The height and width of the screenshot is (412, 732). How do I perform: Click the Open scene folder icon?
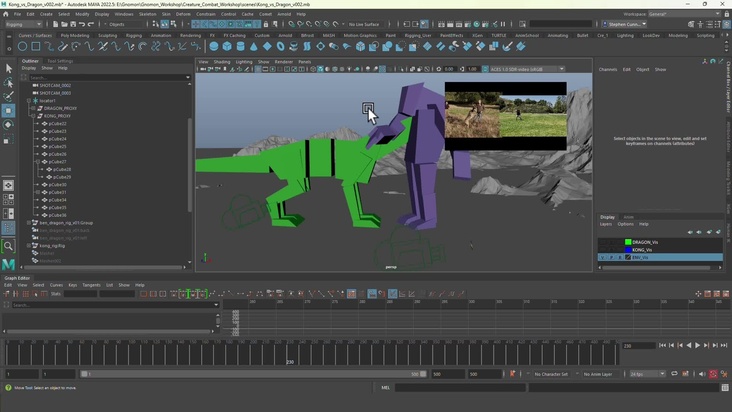tap(64, 24)
